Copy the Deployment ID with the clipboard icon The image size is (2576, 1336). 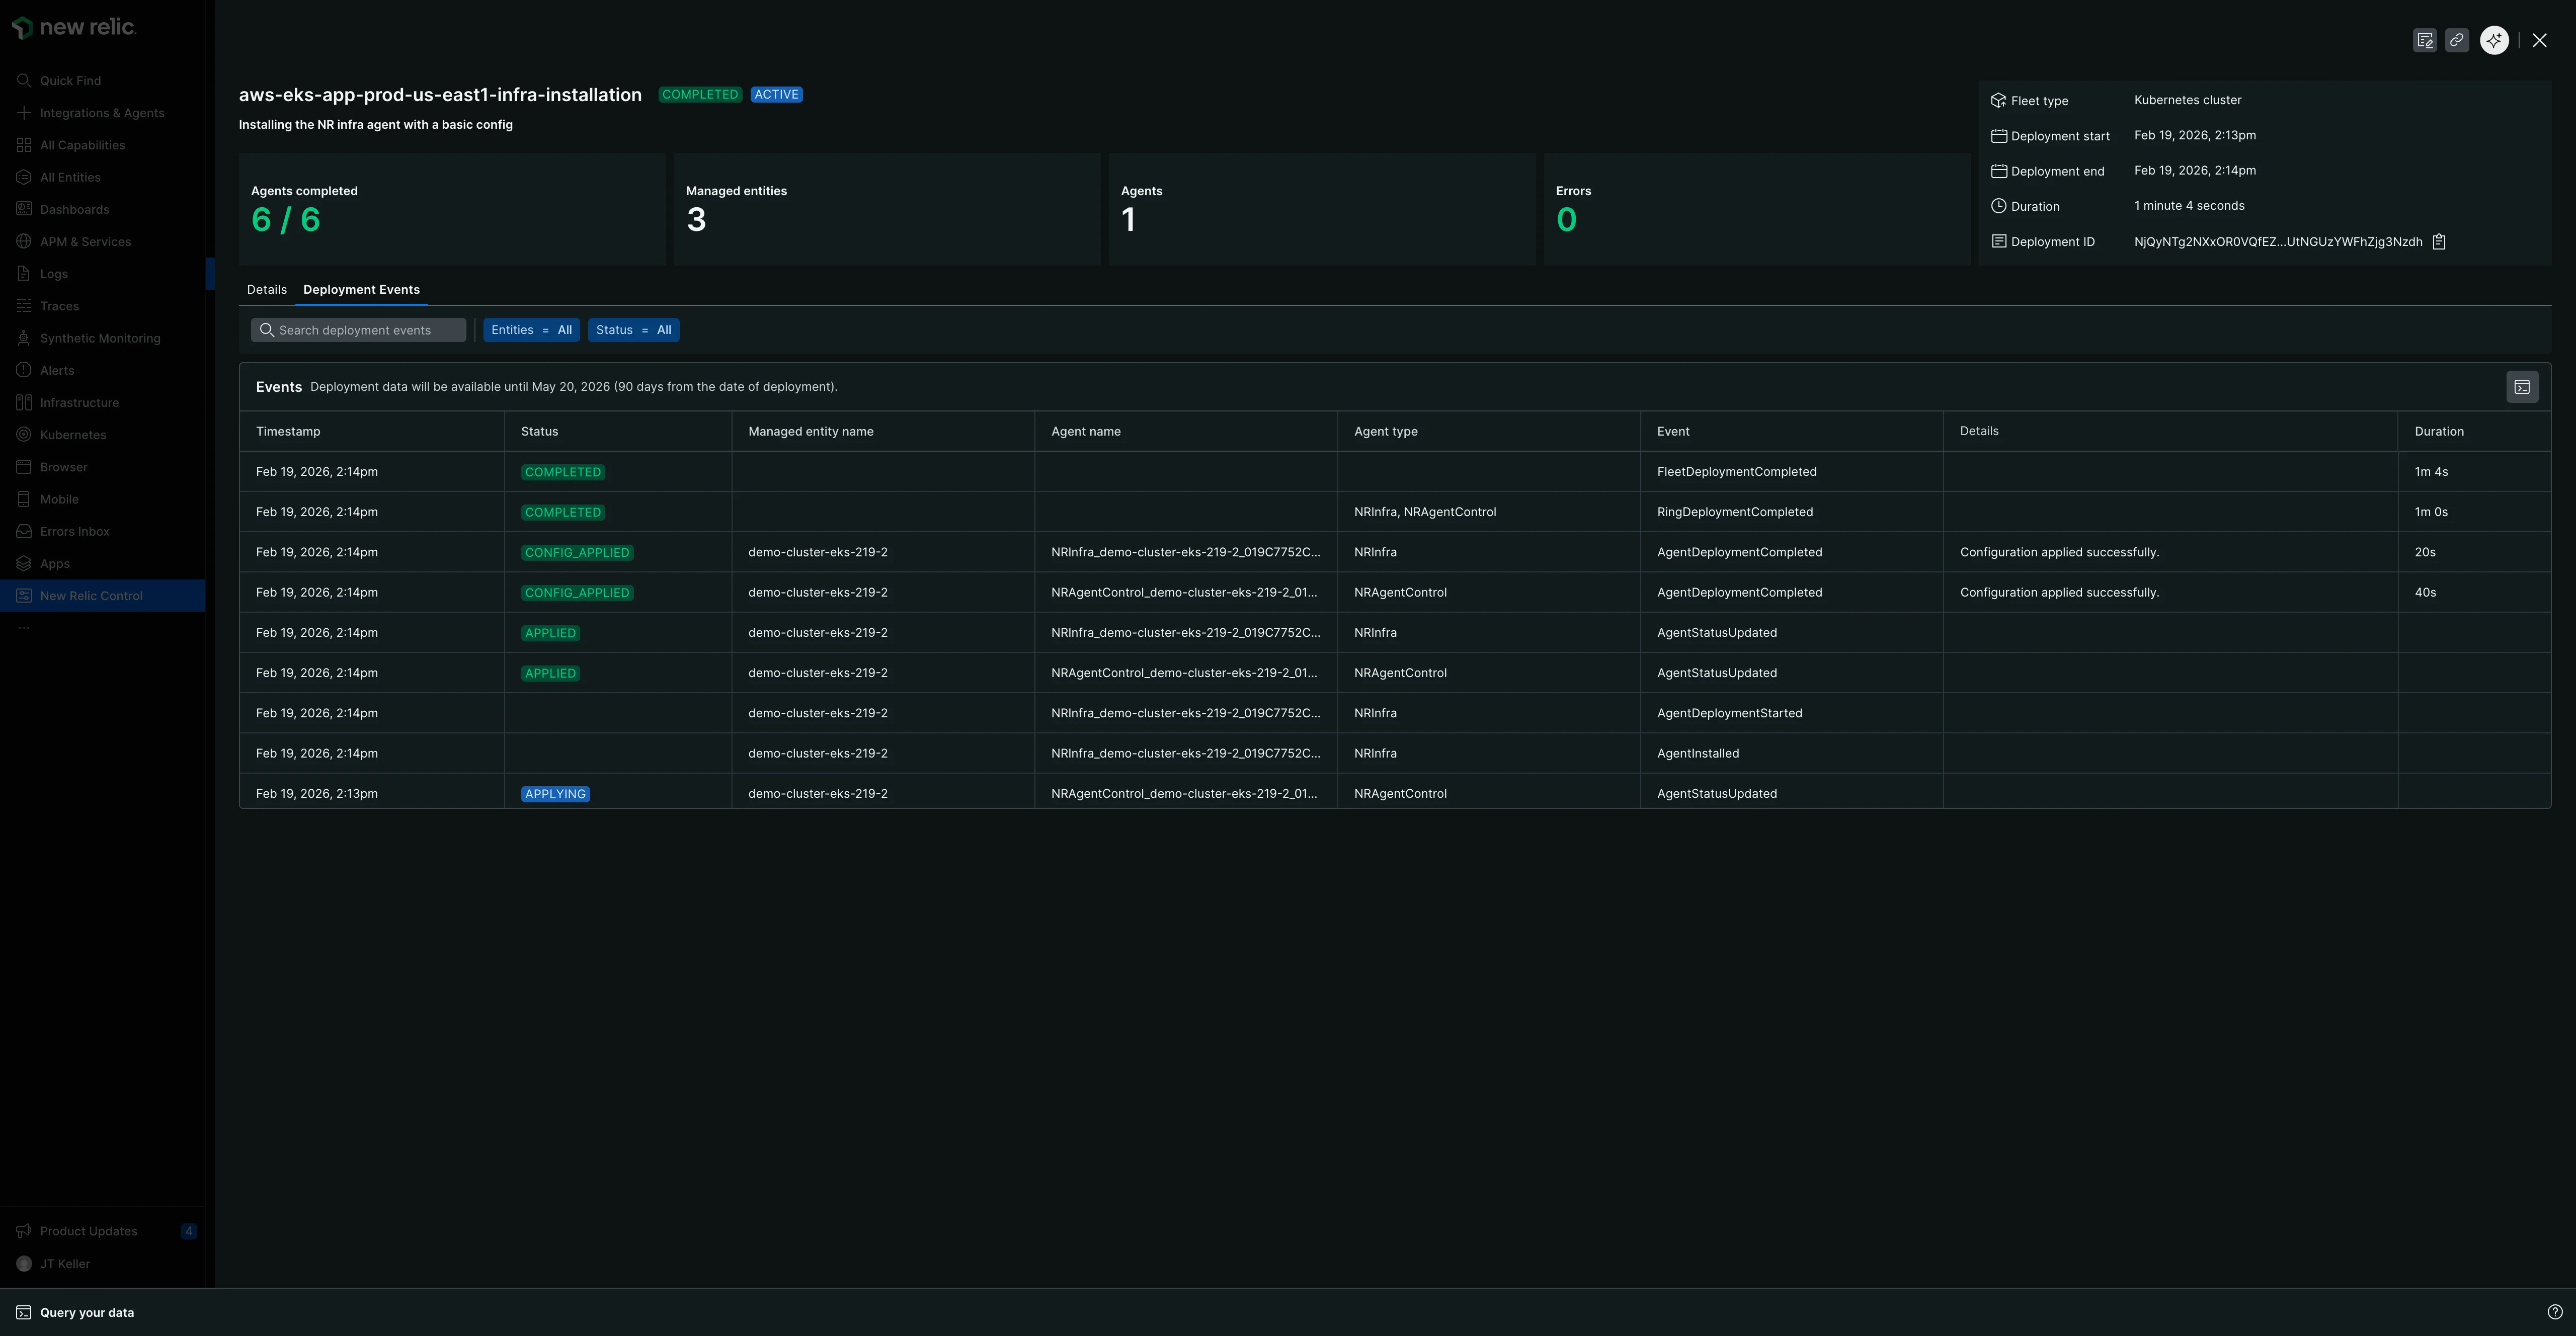[x=2440, y=241]
